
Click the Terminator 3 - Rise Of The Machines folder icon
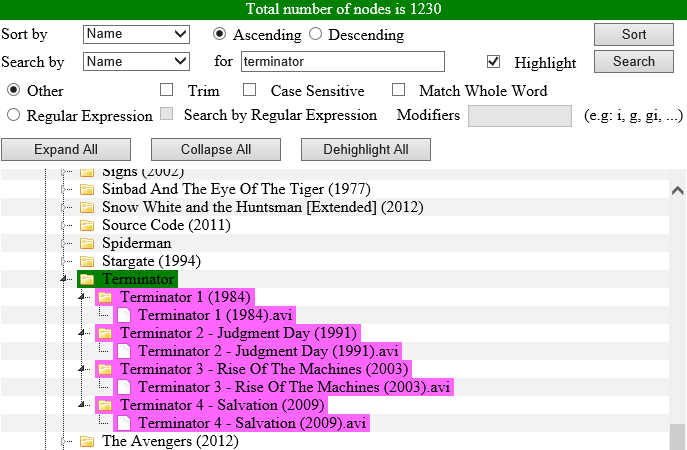tap(105, 369)
